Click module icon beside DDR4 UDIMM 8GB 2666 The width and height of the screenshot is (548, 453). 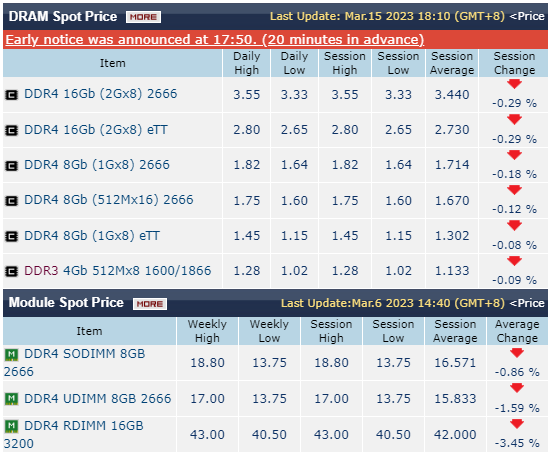tap(12, 398)
